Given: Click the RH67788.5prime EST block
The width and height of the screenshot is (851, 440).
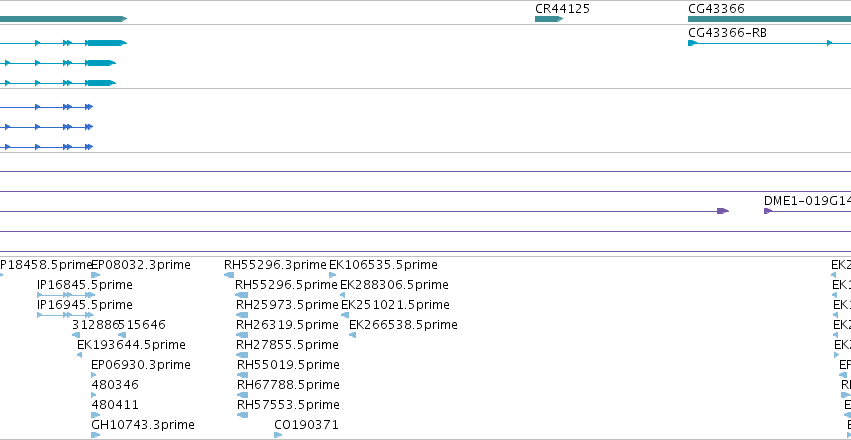Looking at the screenshot, I should click(x=243, y=395).
